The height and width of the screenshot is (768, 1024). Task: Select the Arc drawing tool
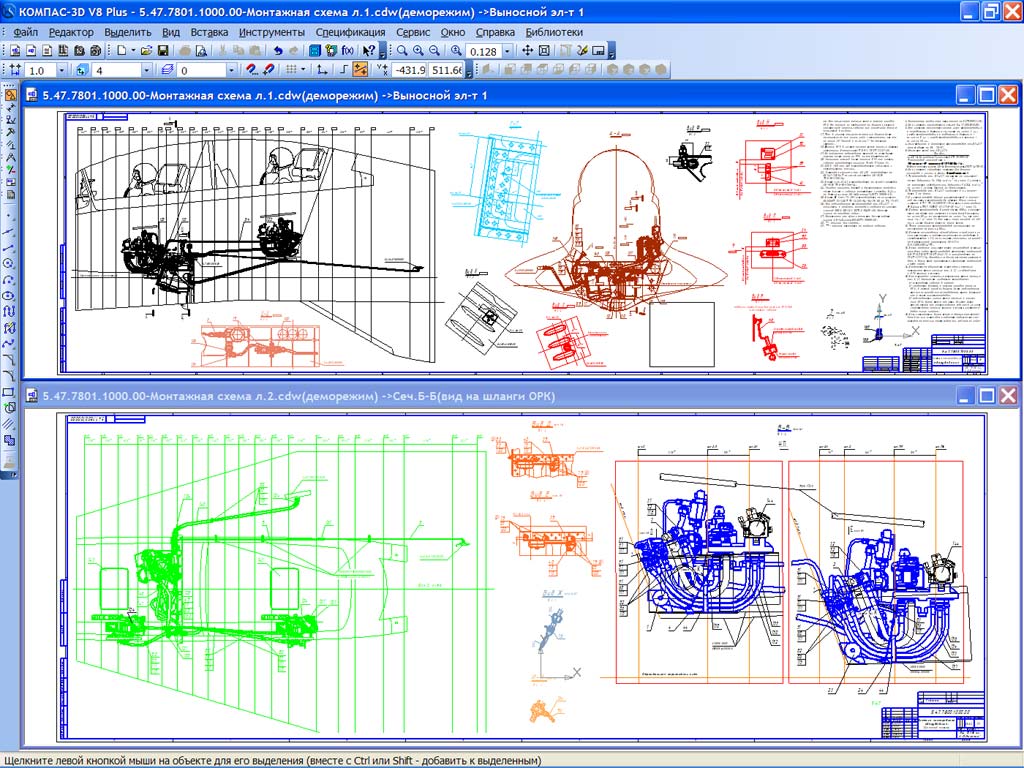[10, 279]
